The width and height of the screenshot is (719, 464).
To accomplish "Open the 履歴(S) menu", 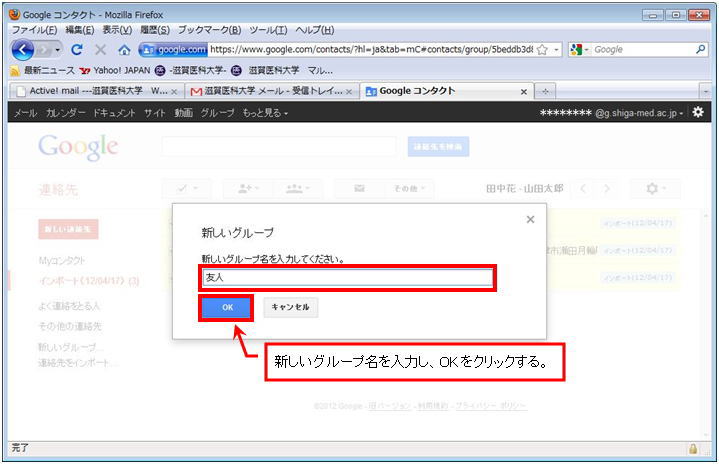I will click(x=155, y=30).
